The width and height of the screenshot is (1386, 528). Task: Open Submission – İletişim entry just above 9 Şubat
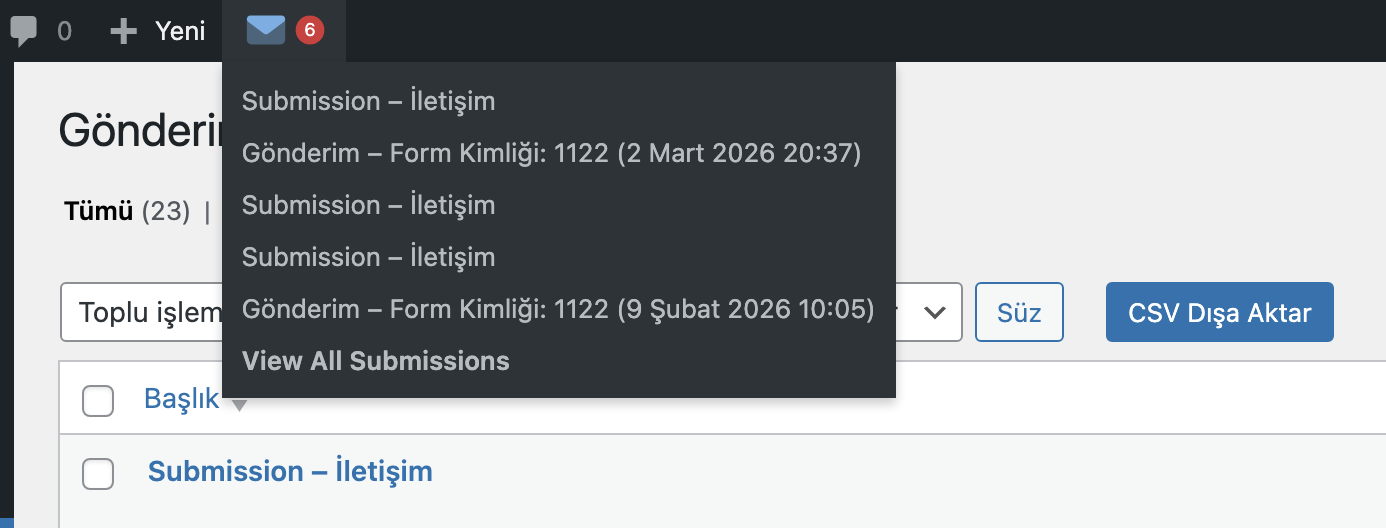pos(368,257)
